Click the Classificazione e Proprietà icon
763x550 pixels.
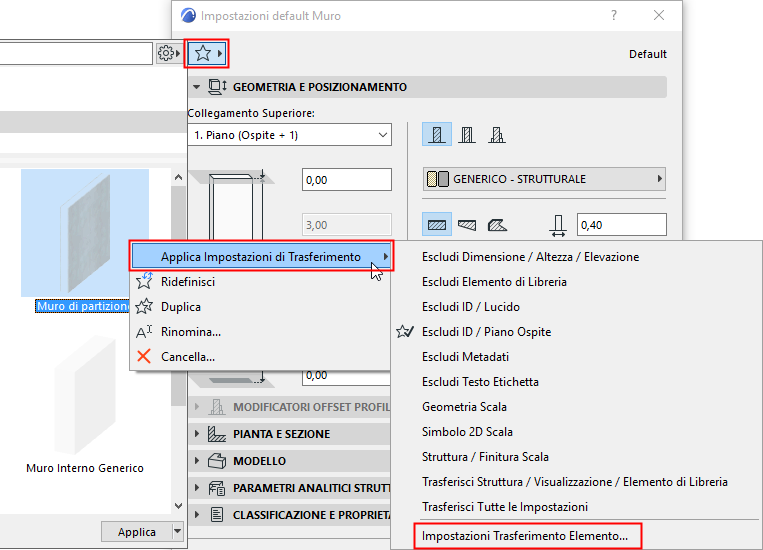(217, 514)
